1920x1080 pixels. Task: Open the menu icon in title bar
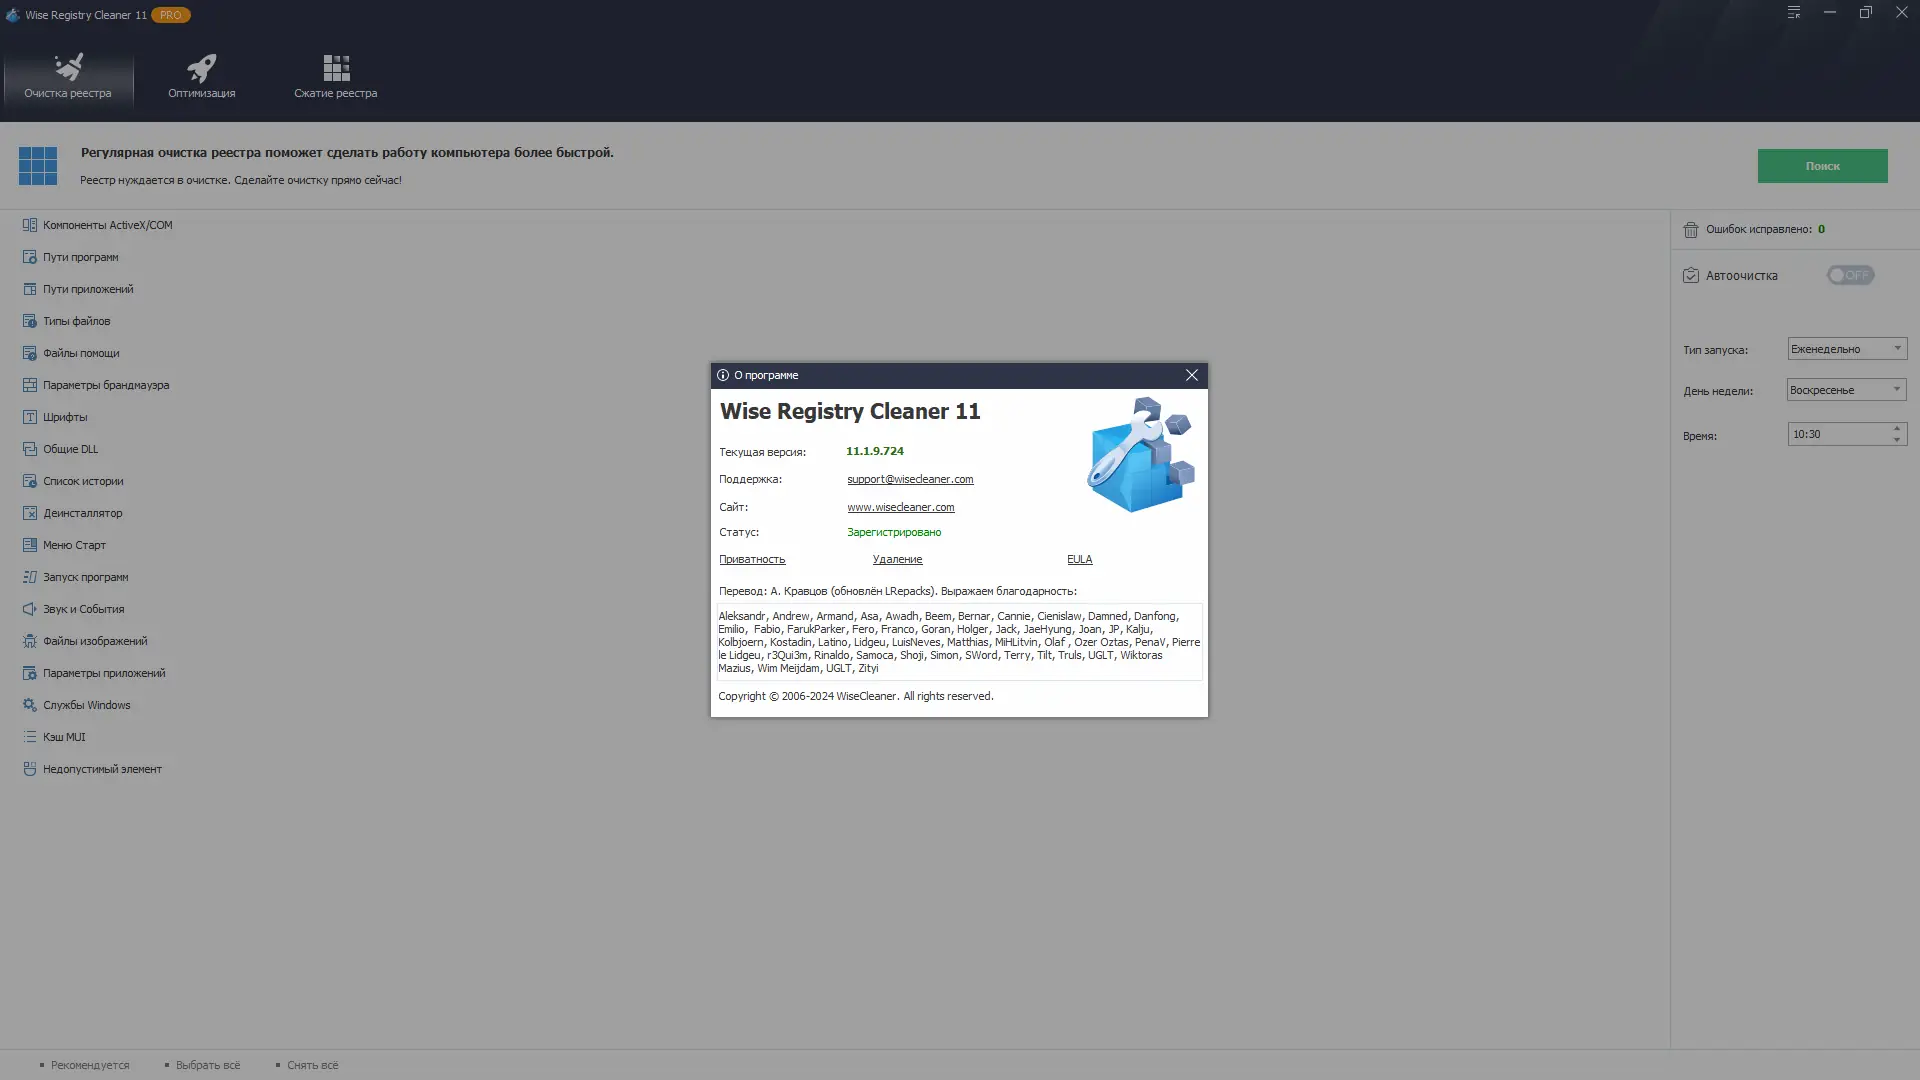point(1794,13)
